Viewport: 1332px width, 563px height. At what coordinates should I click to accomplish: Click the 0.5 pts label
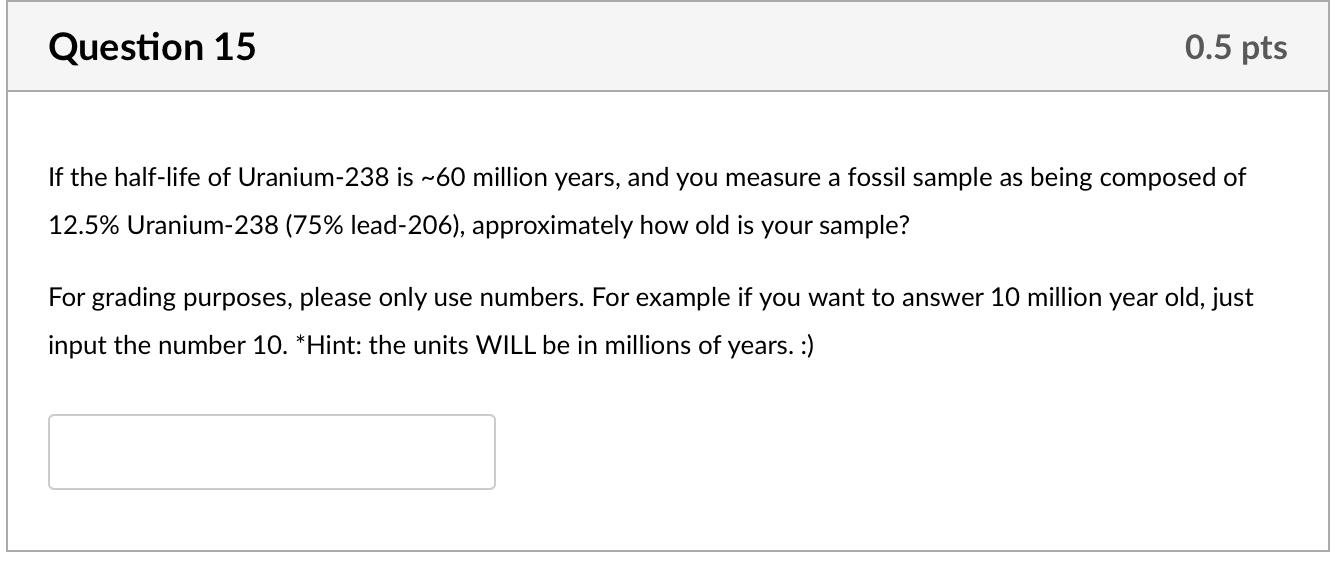point(1236,47)
